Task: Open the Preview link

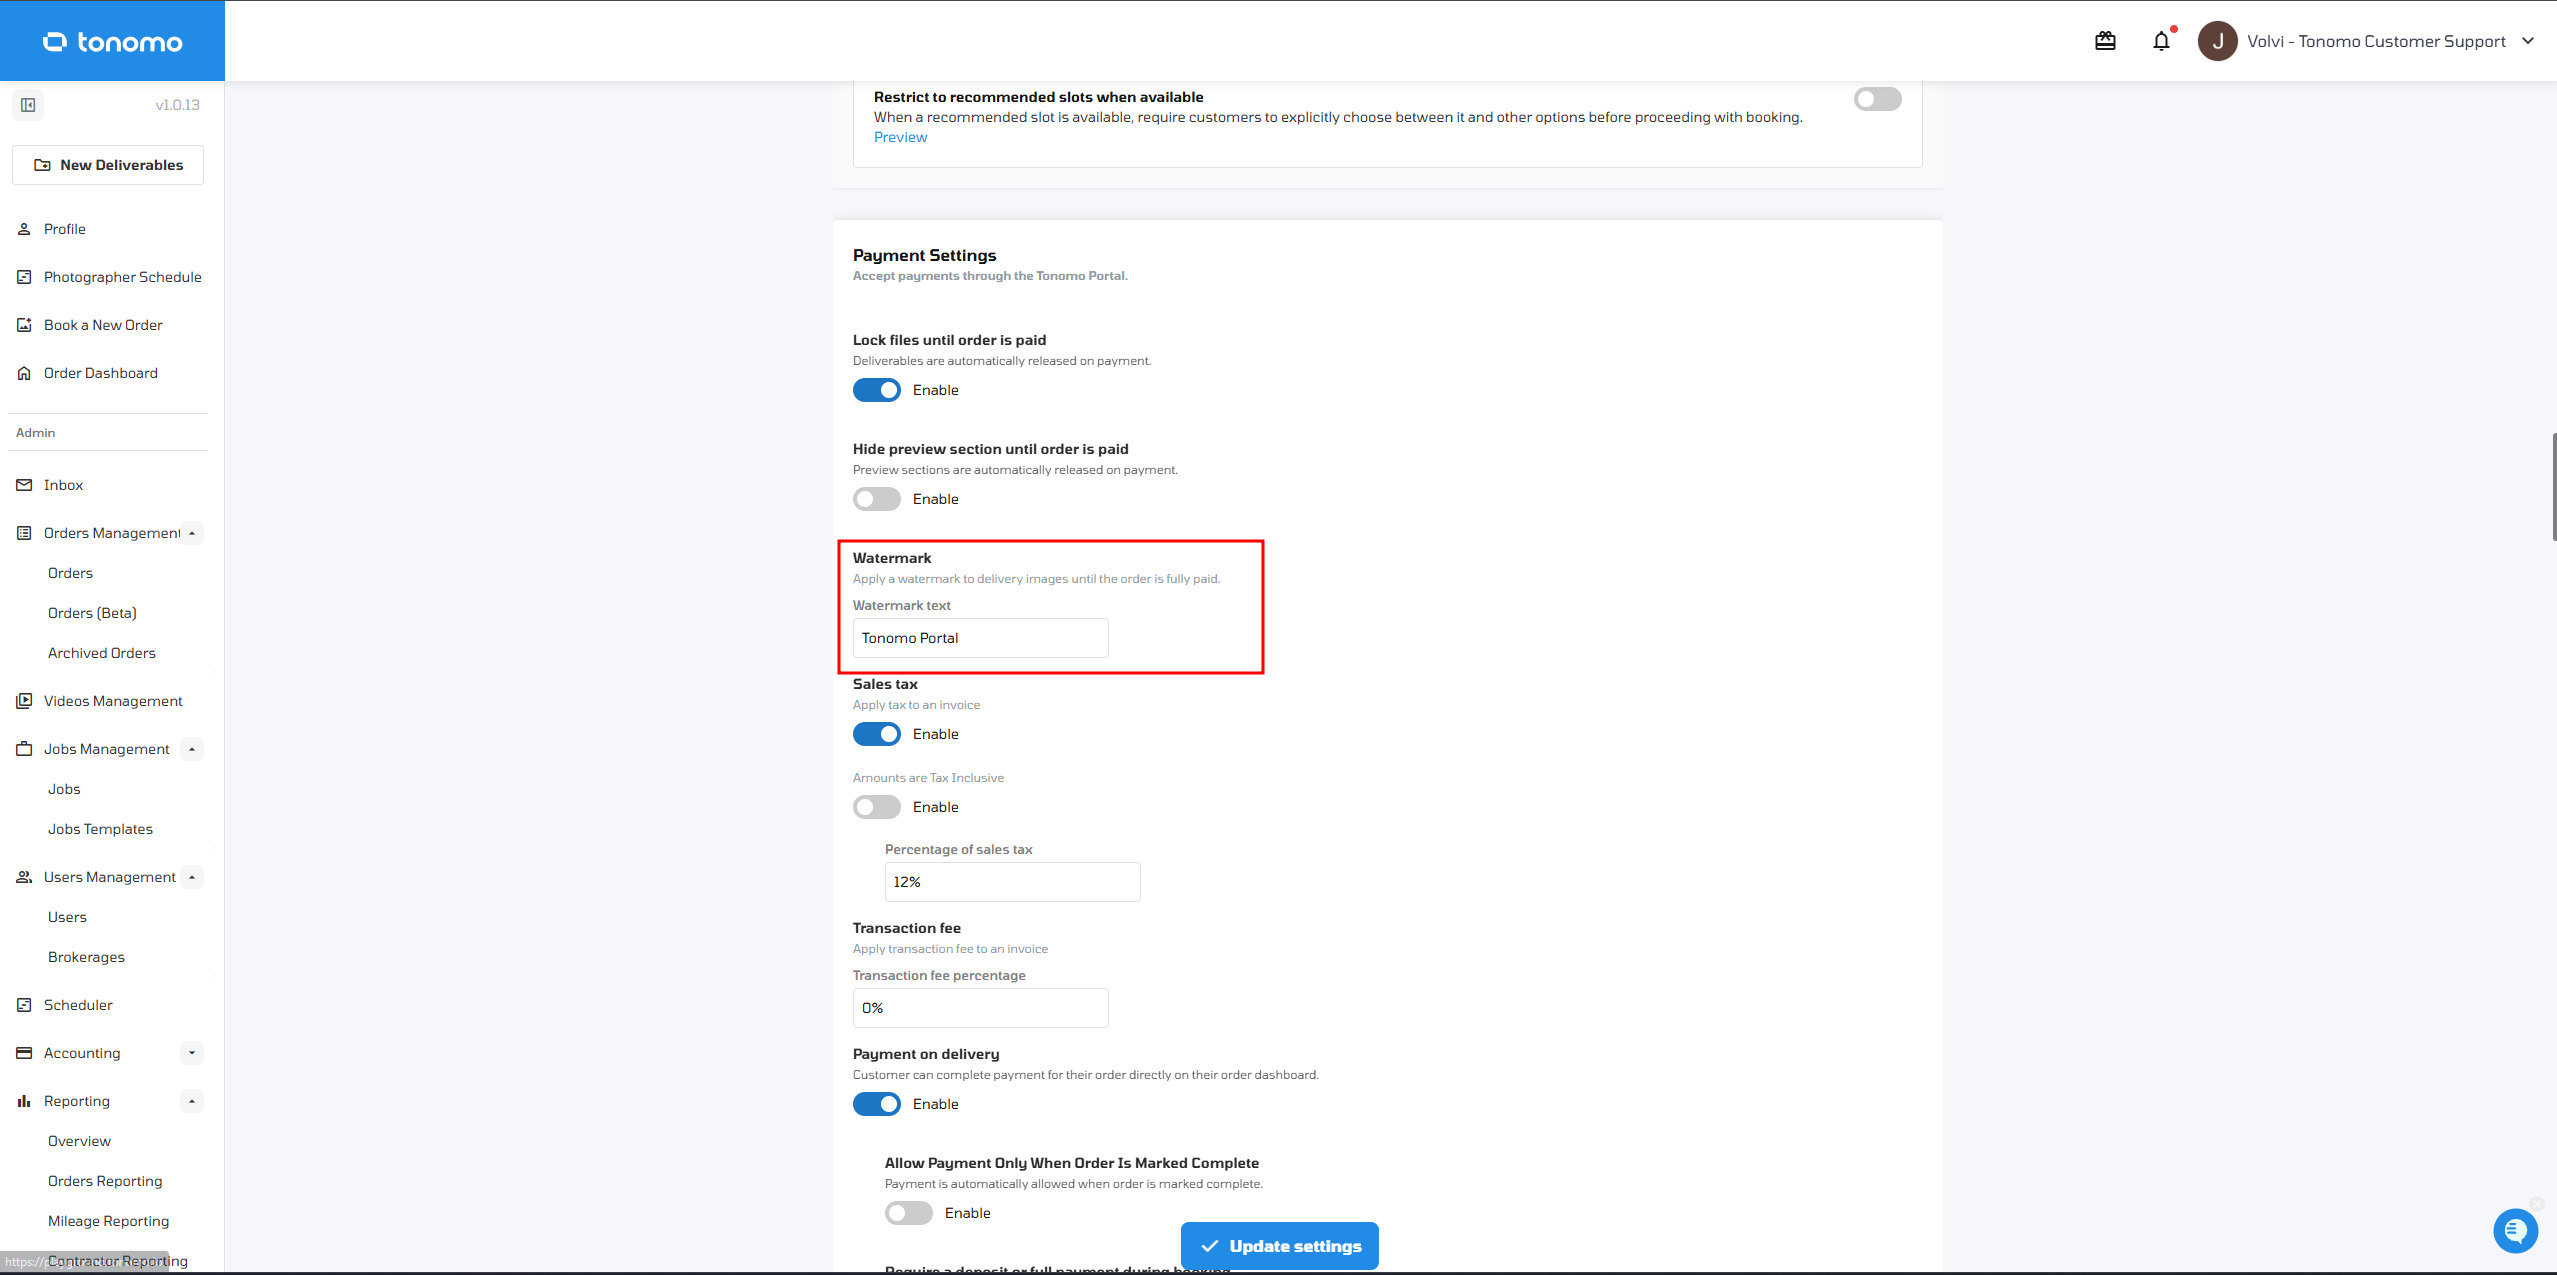Action: pos(900,137)
